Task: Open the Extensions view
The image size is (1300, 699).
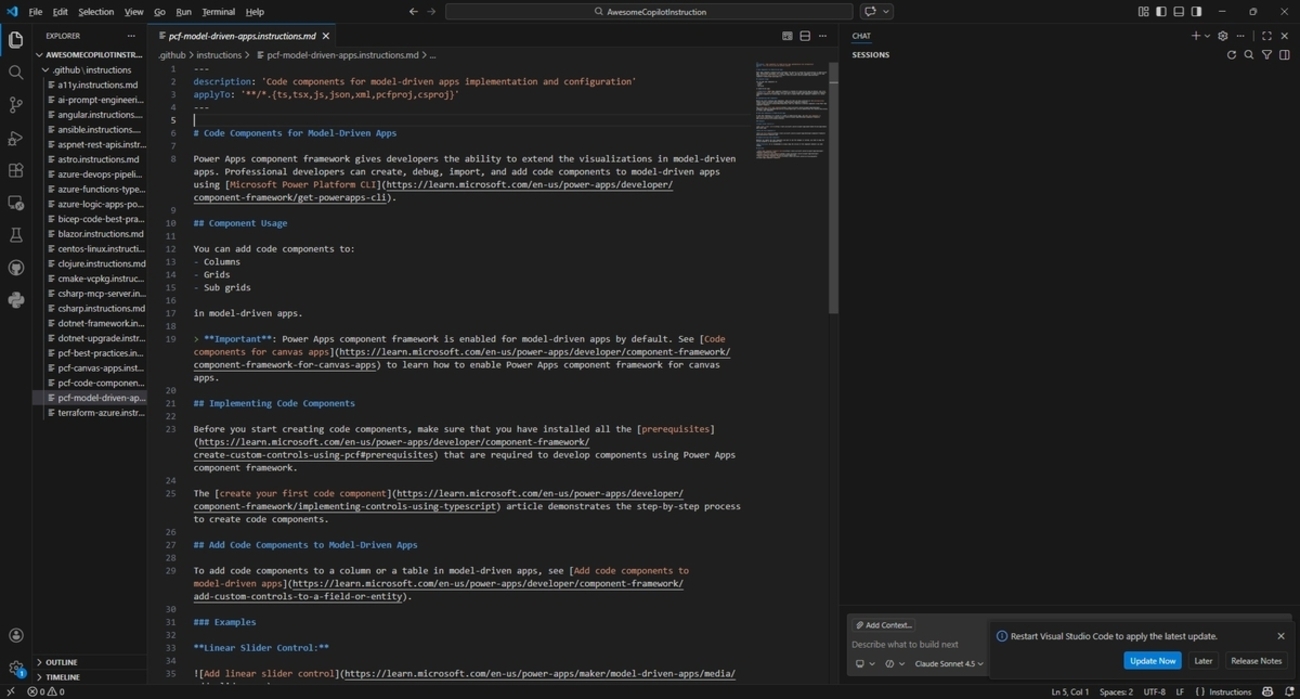Action: (x=16, y=171)
